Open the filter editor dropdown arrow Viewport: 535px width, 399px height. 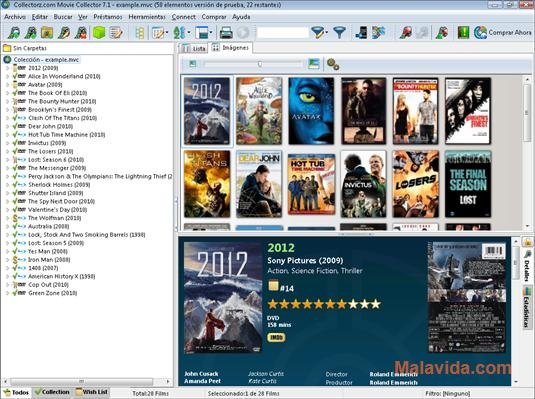(327, 33)
